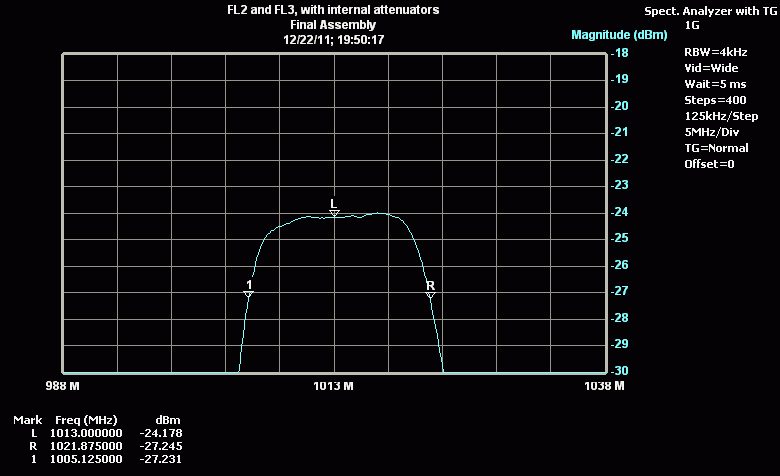The height and width of the screenshot is (476, 780).
Task: Click the -18 top scale value
Action: click(620, 53)
